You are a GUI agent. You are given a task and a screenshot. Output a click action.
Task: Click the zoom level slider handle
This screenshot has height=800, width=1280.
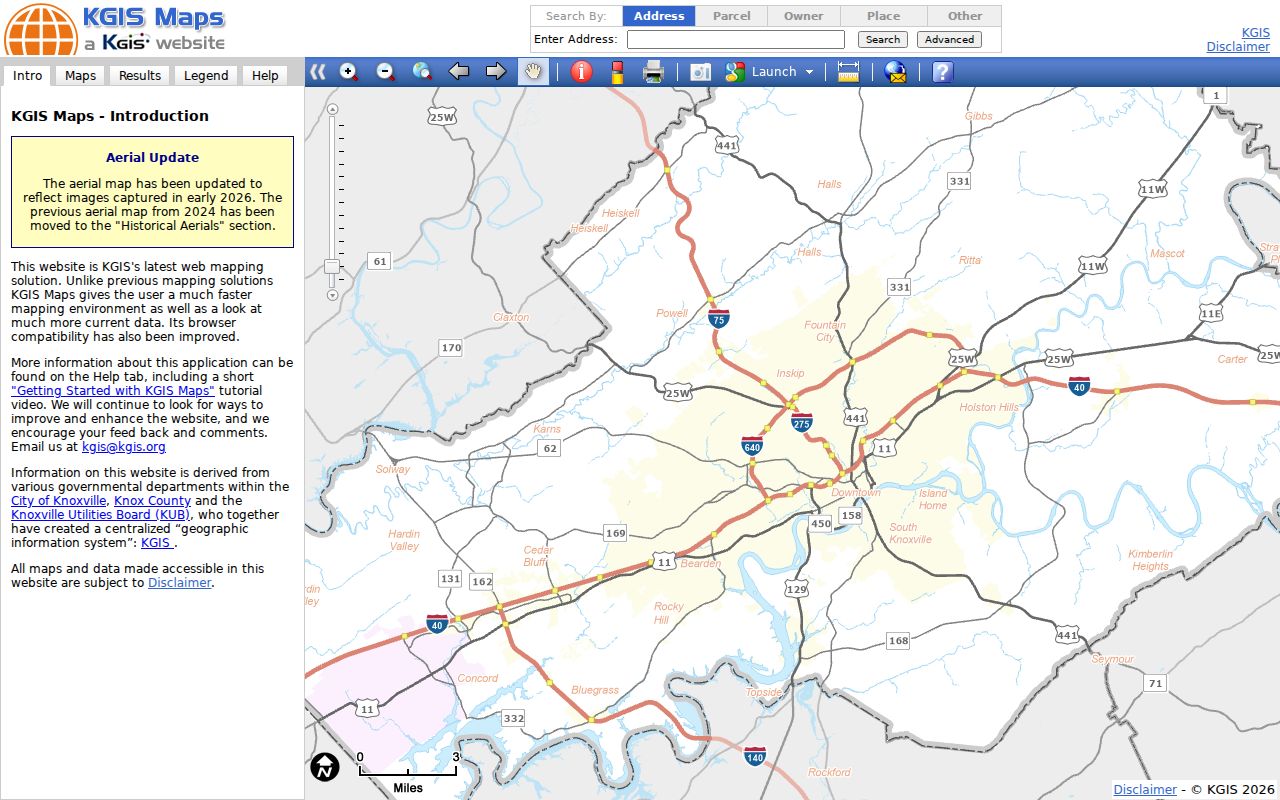tap(333, 267)
